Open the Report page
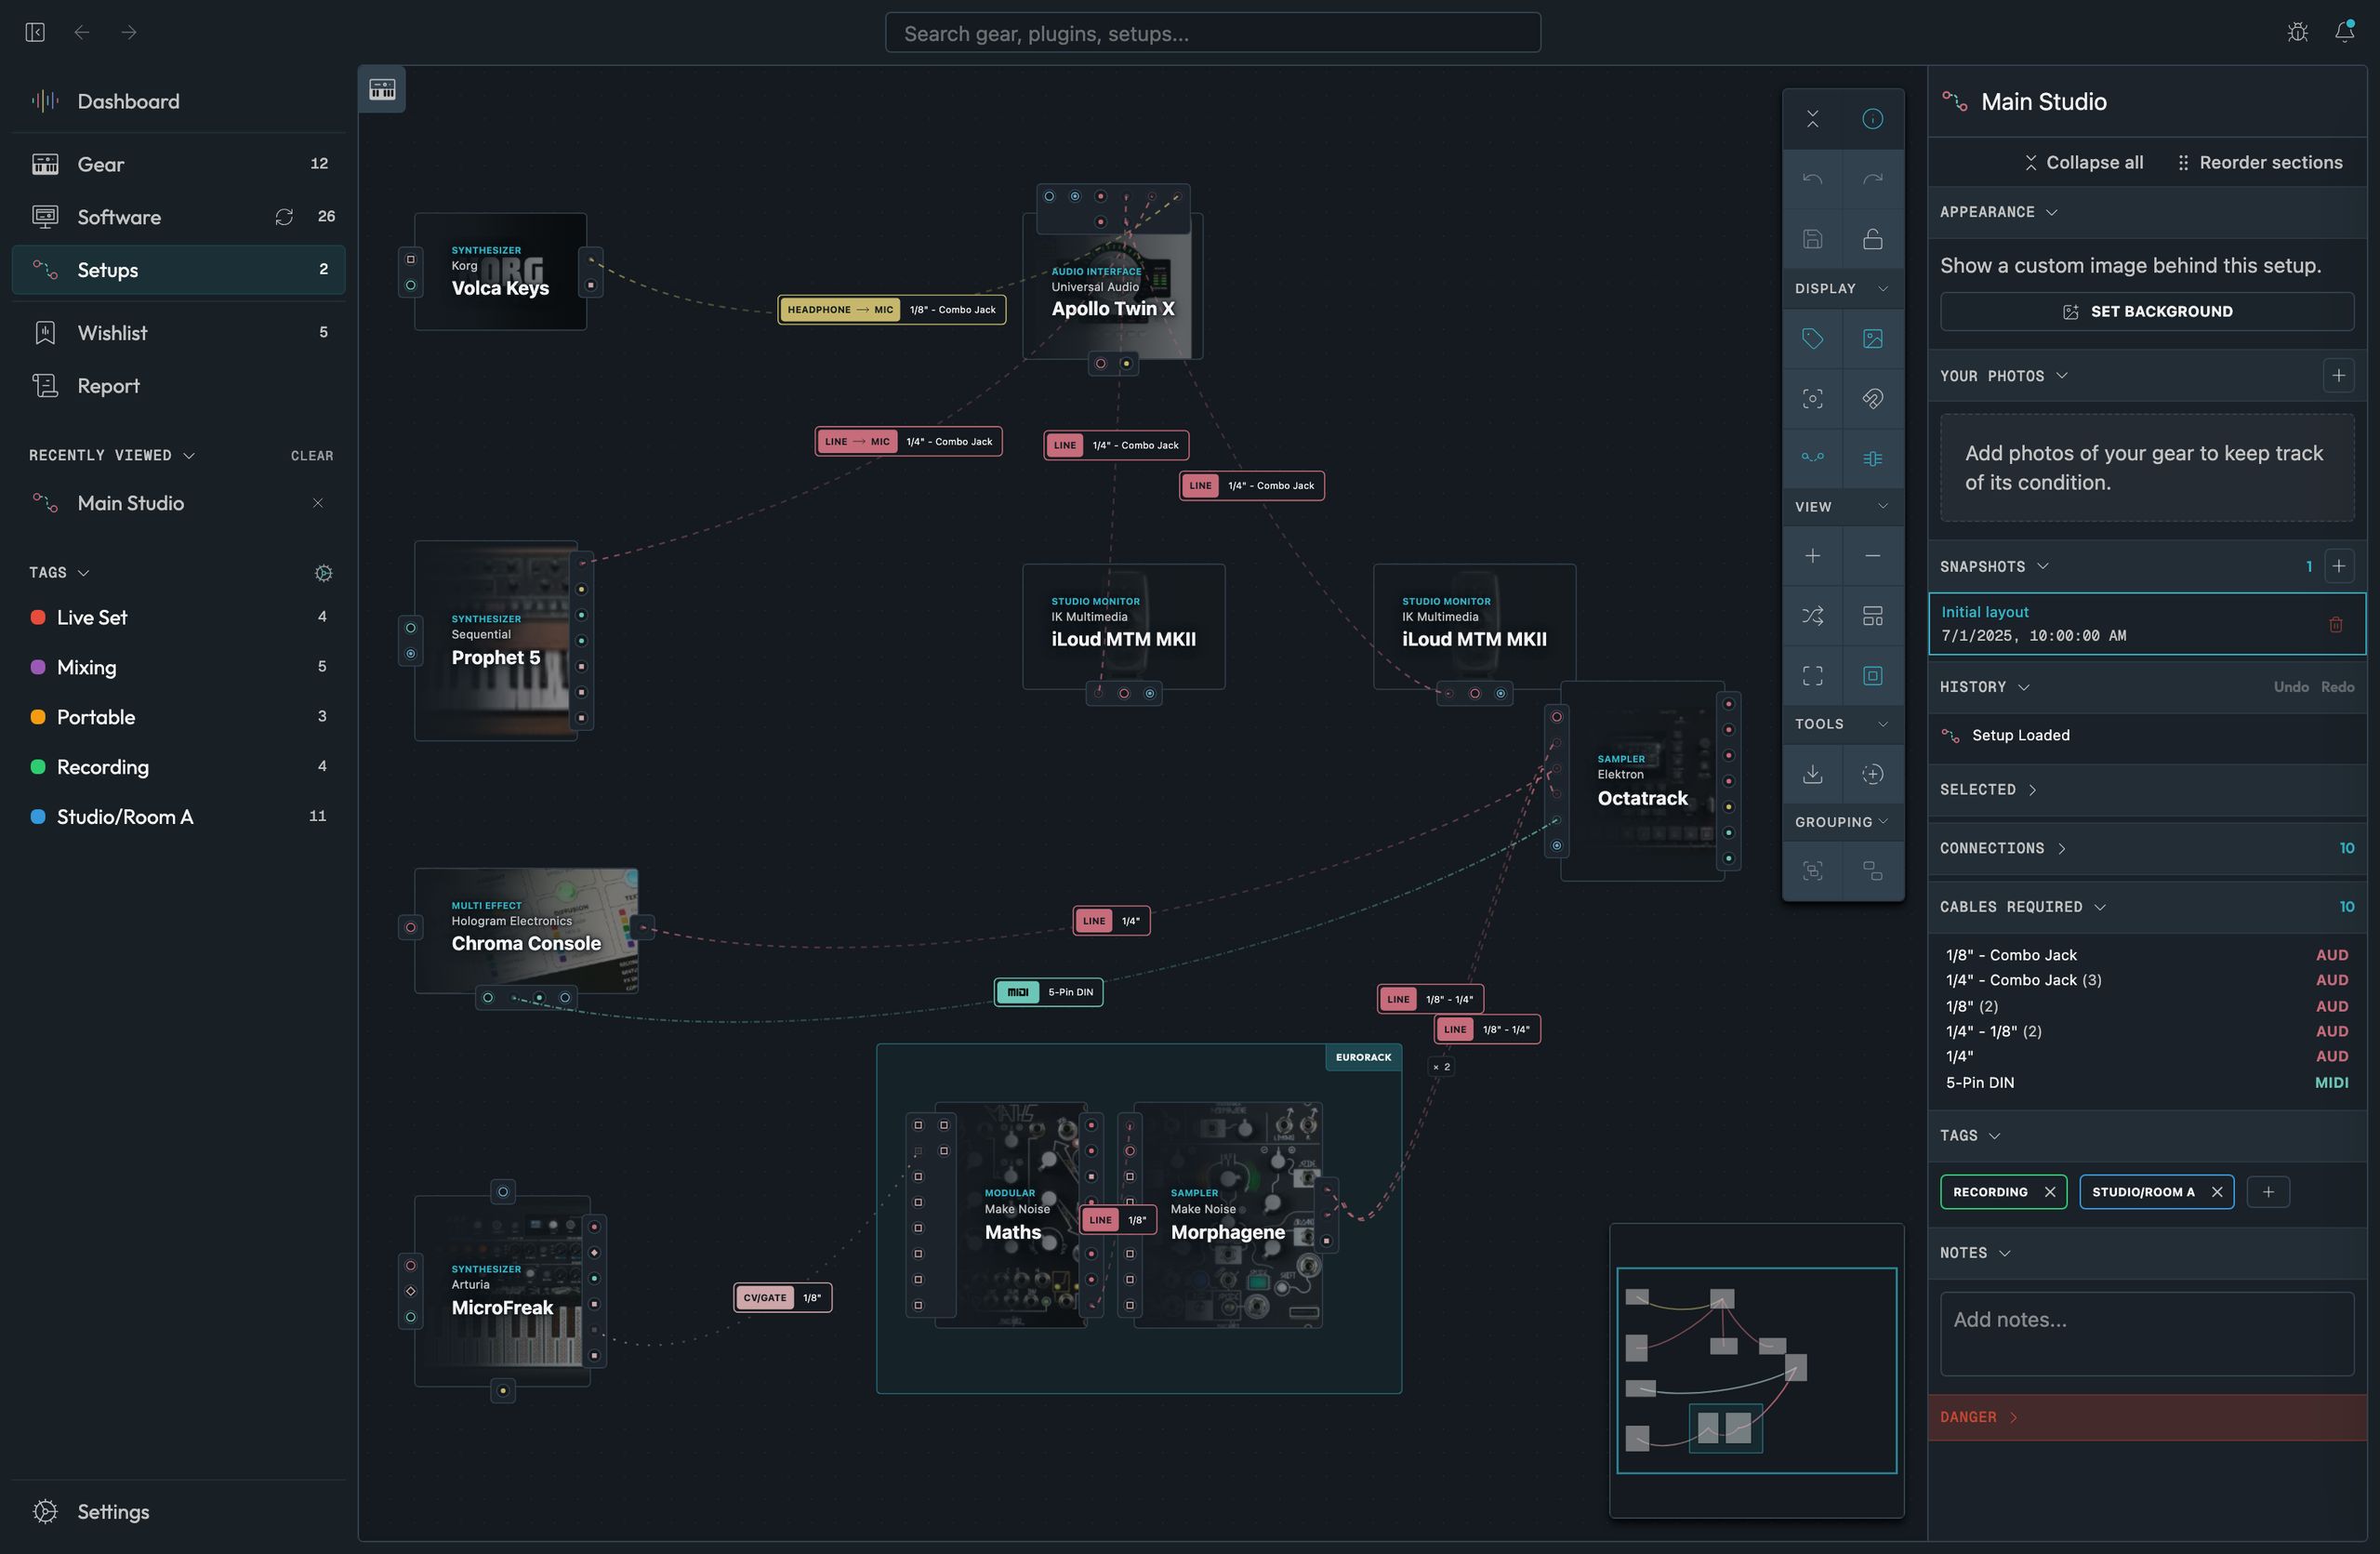The width and height of the screenshot is (2380, 1554). pos(178,386)
